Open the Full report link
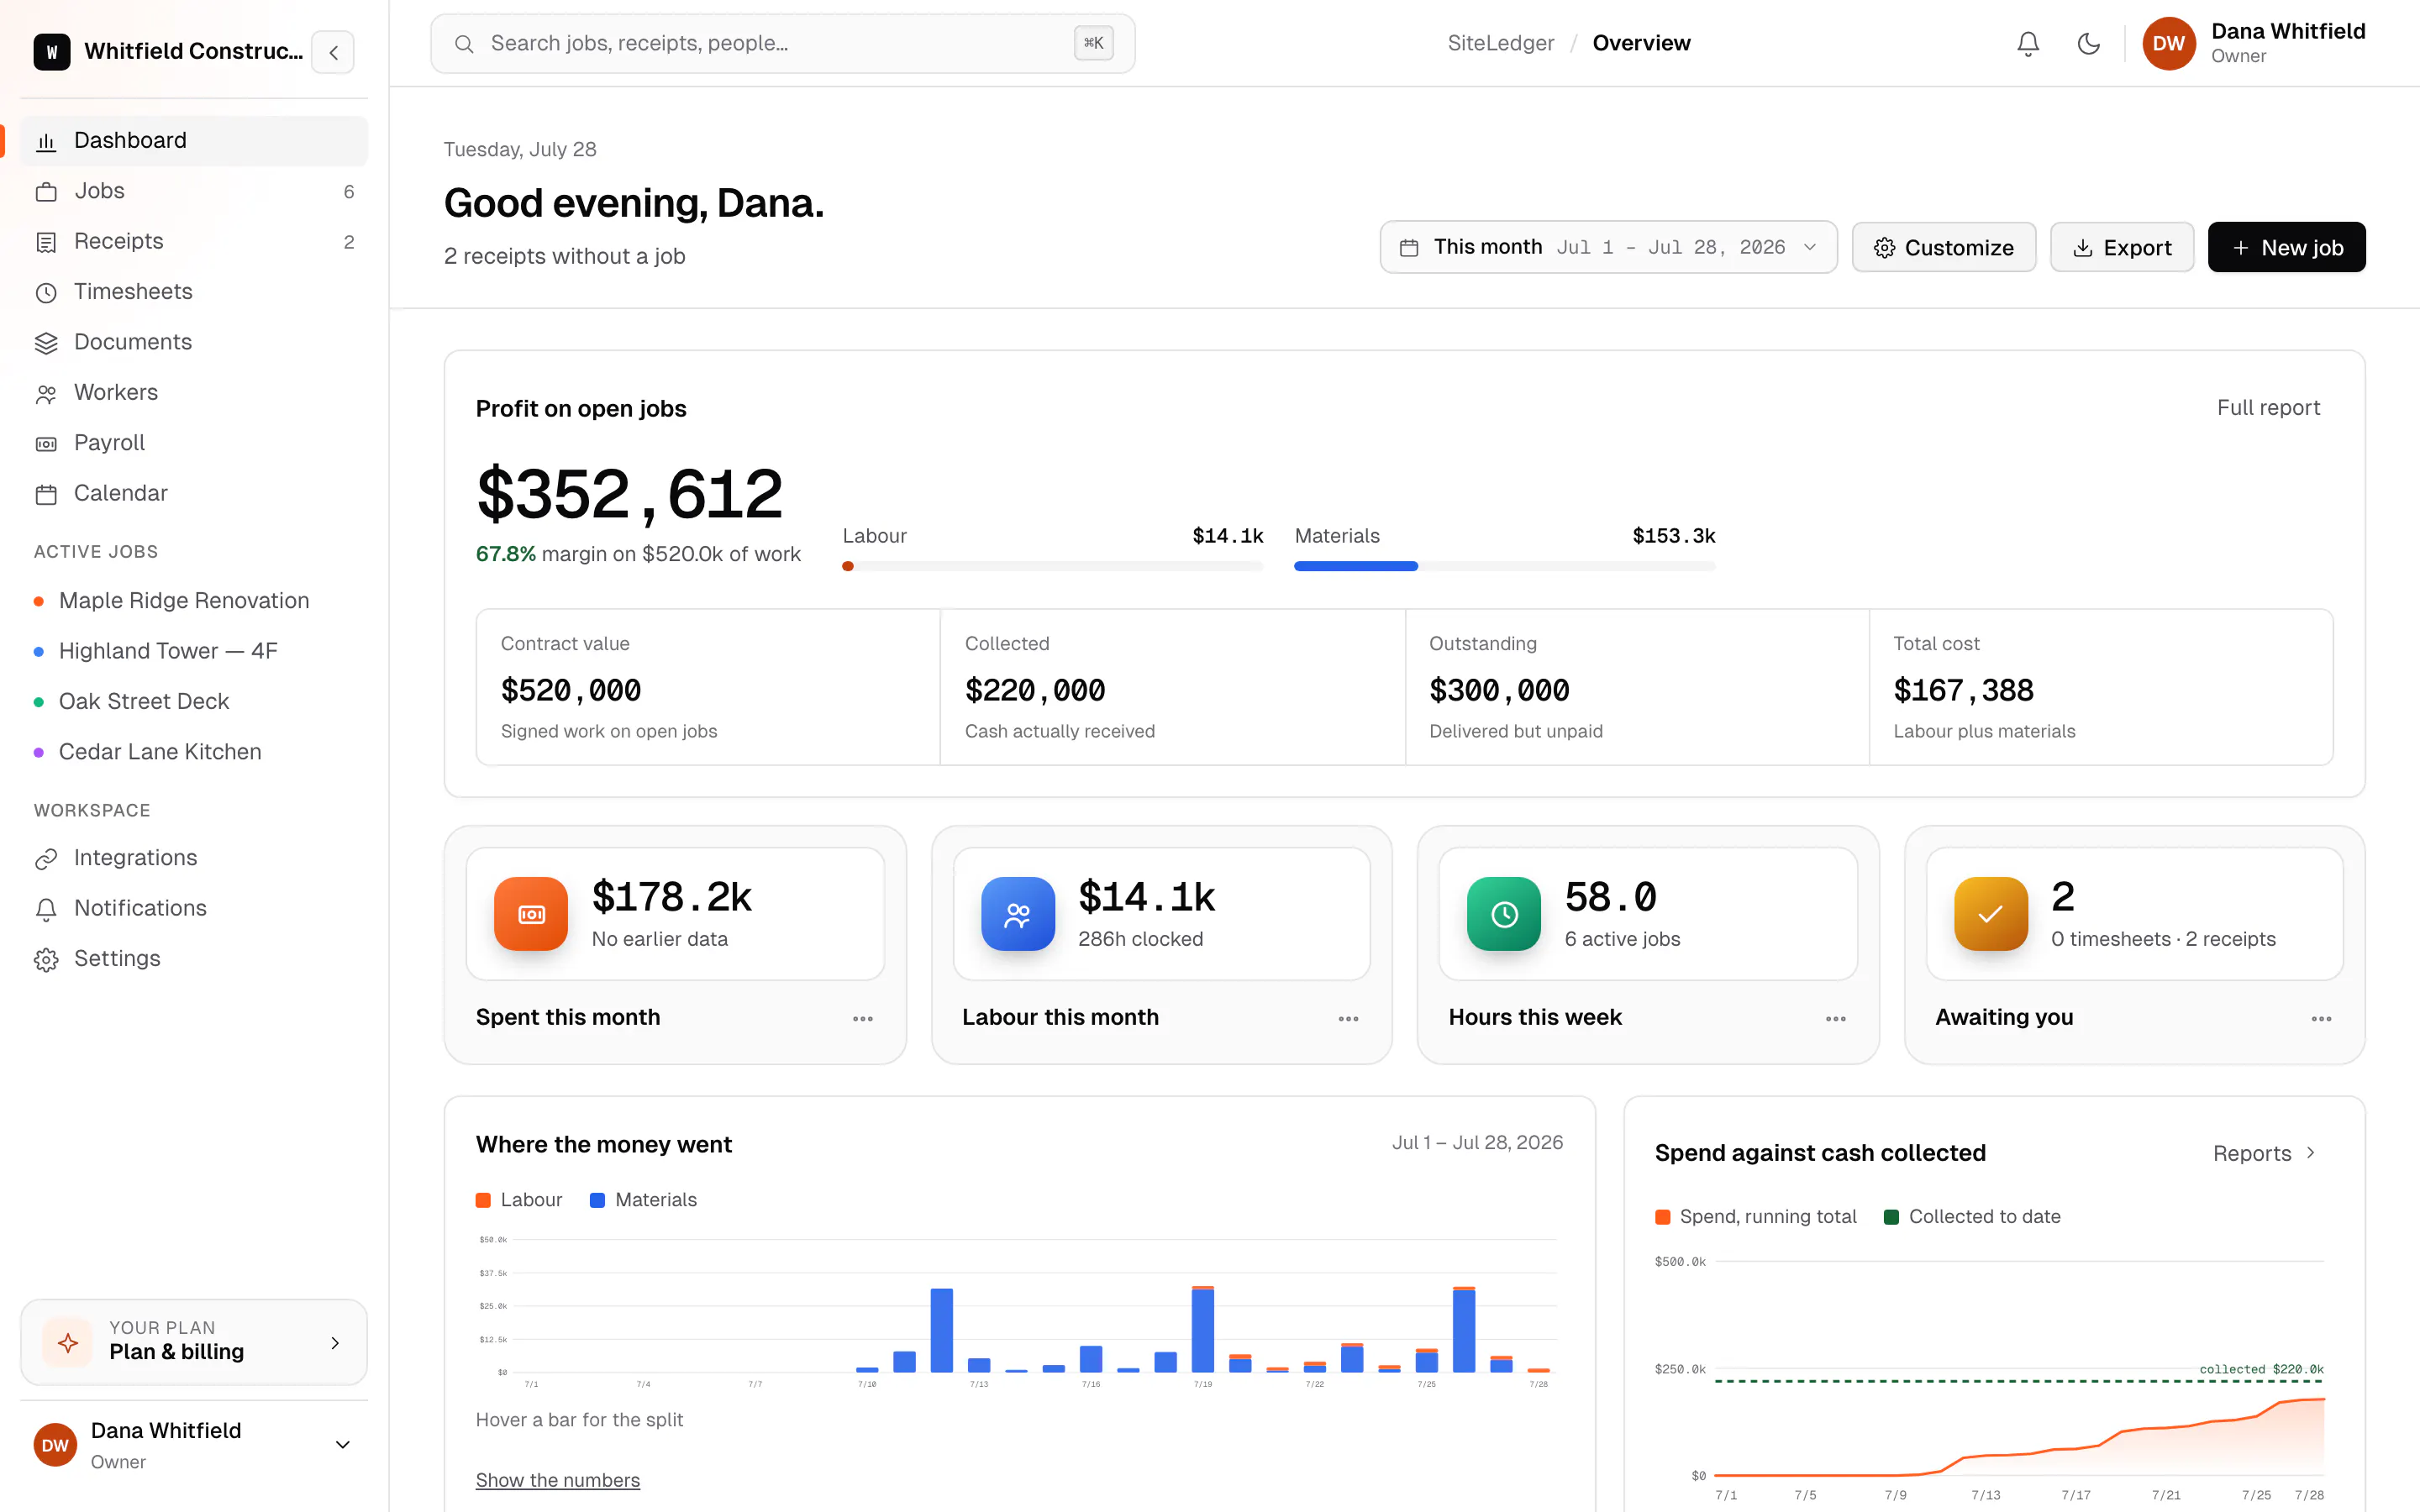 (x=2268, y=408)
